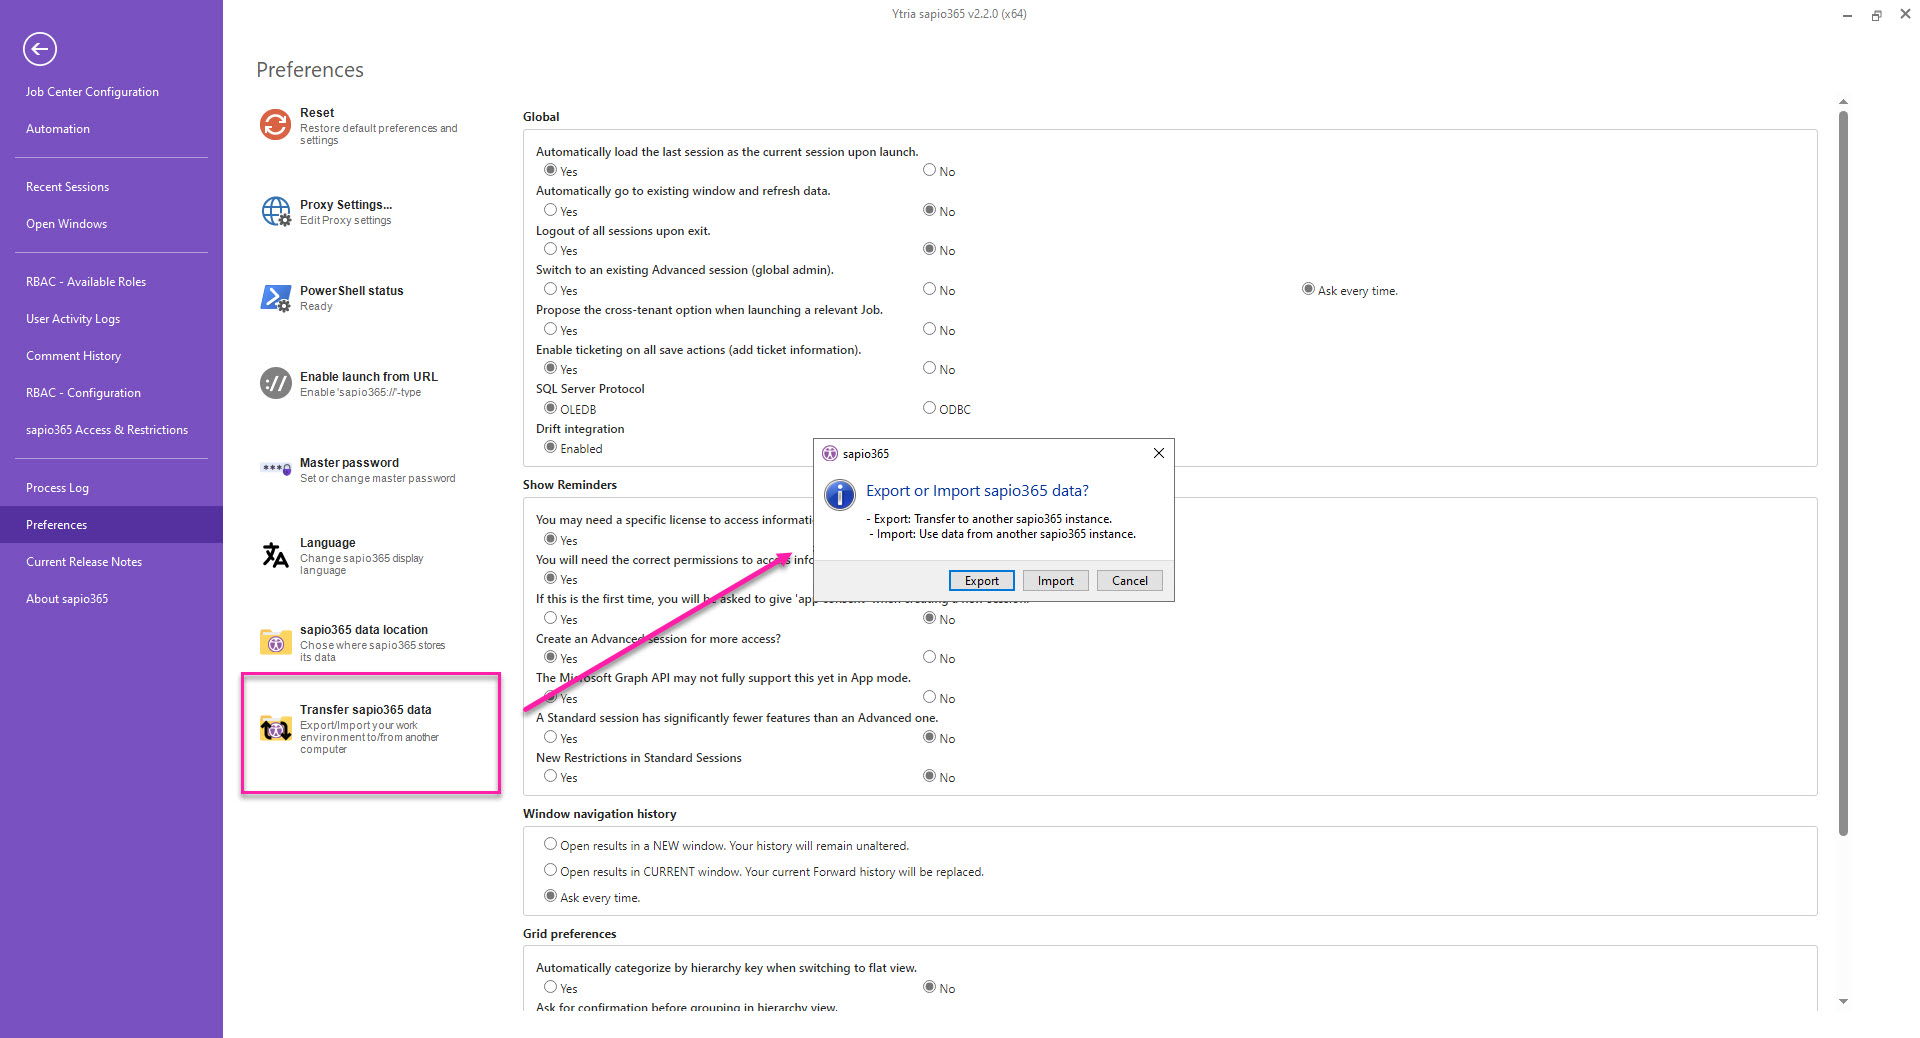The height and width of the screenshot is (1038, 1920).
Task: Select ODBC SQL Server Protocol
Action: point(929,409)
